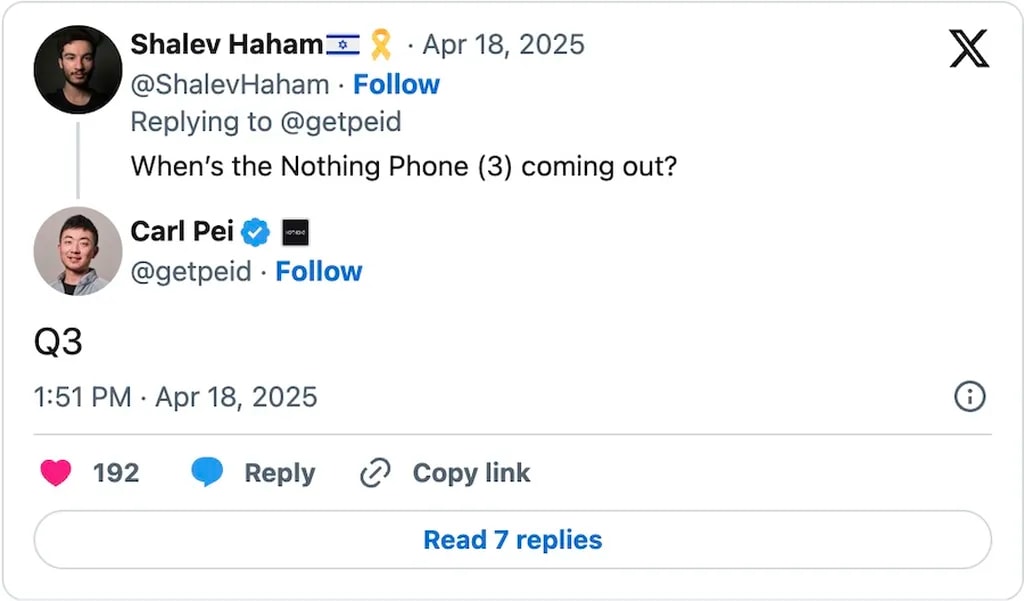
Task: Open the Nothing Phone (3) question tweet
Action: (x=403, y=165)
